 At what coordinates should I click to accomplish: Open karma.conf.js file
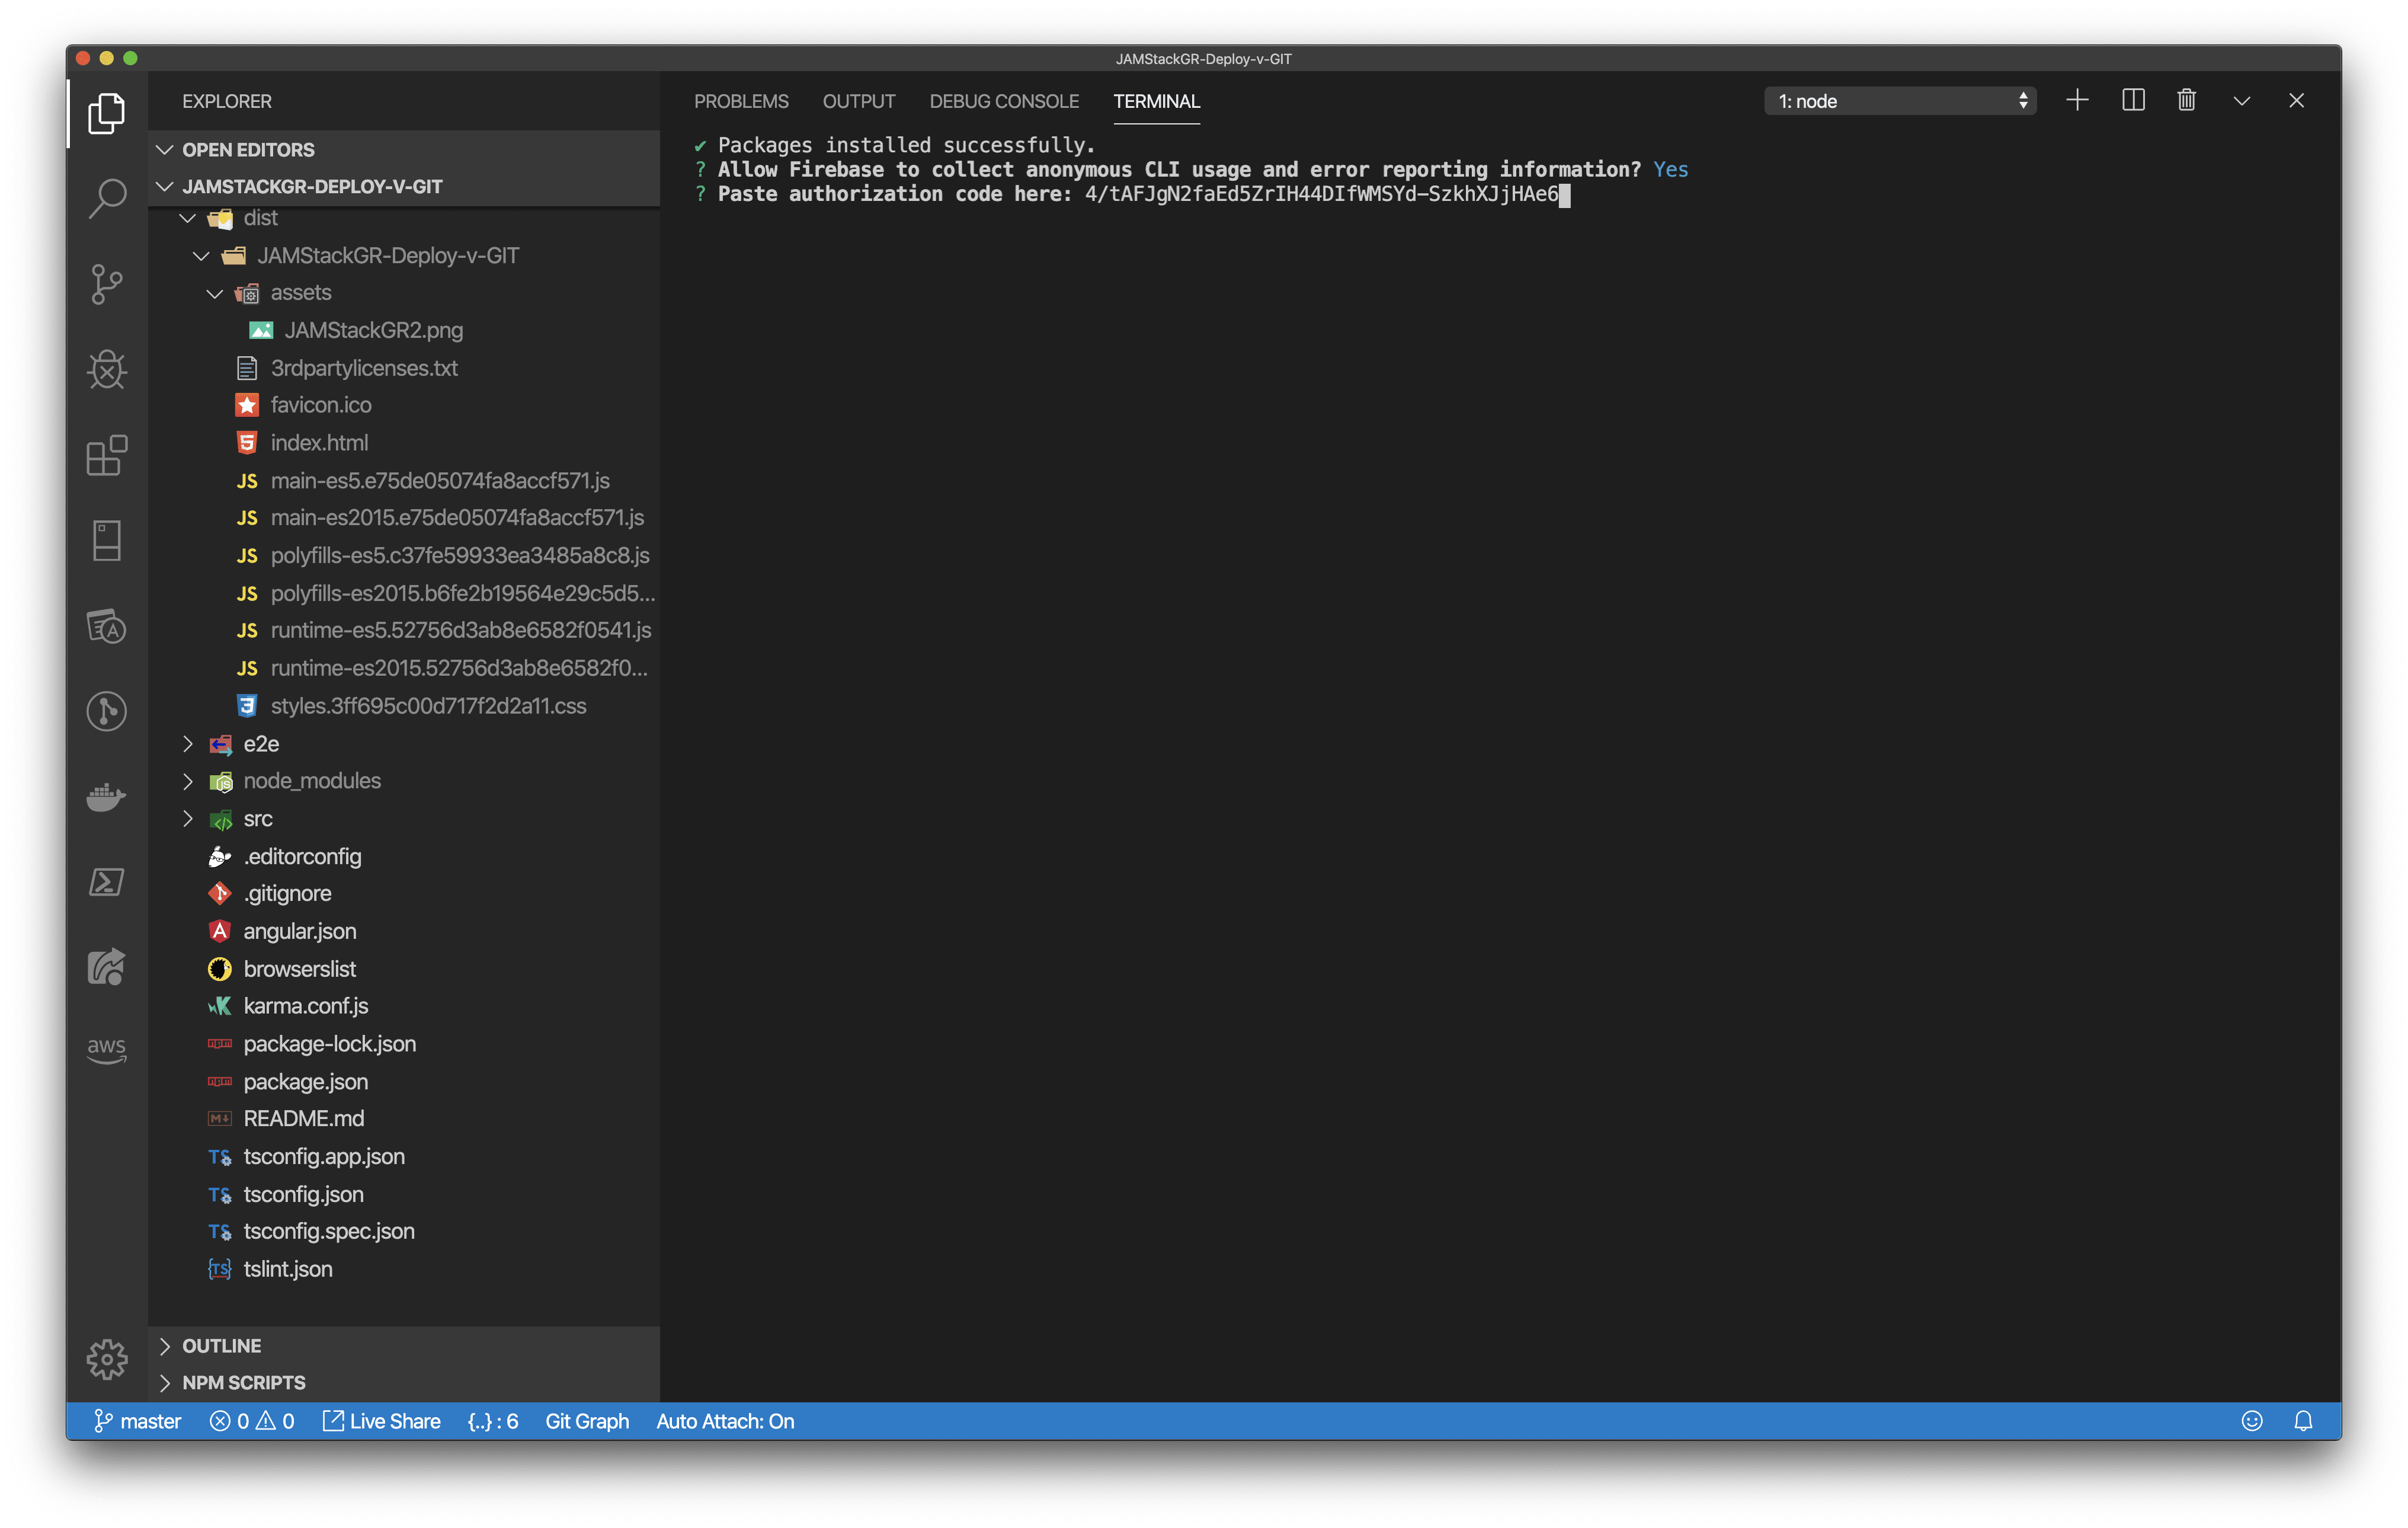coord(404,1007)
